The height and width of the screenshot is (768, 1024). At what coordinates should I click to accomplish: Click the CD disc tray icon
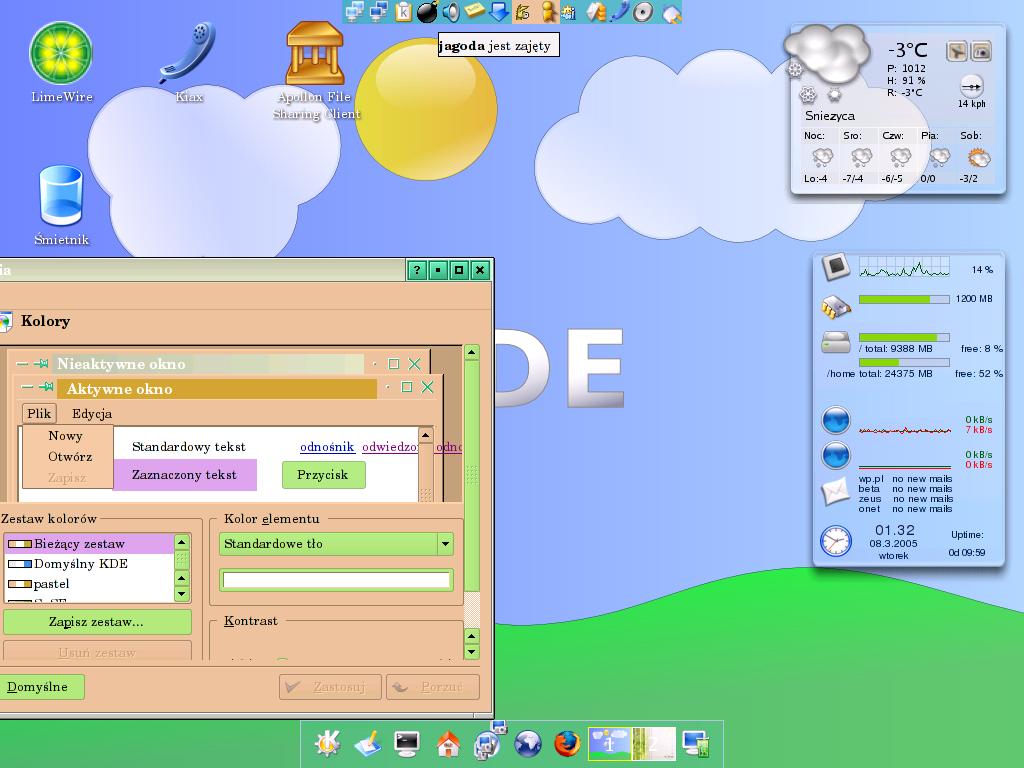tap(643, 12)
